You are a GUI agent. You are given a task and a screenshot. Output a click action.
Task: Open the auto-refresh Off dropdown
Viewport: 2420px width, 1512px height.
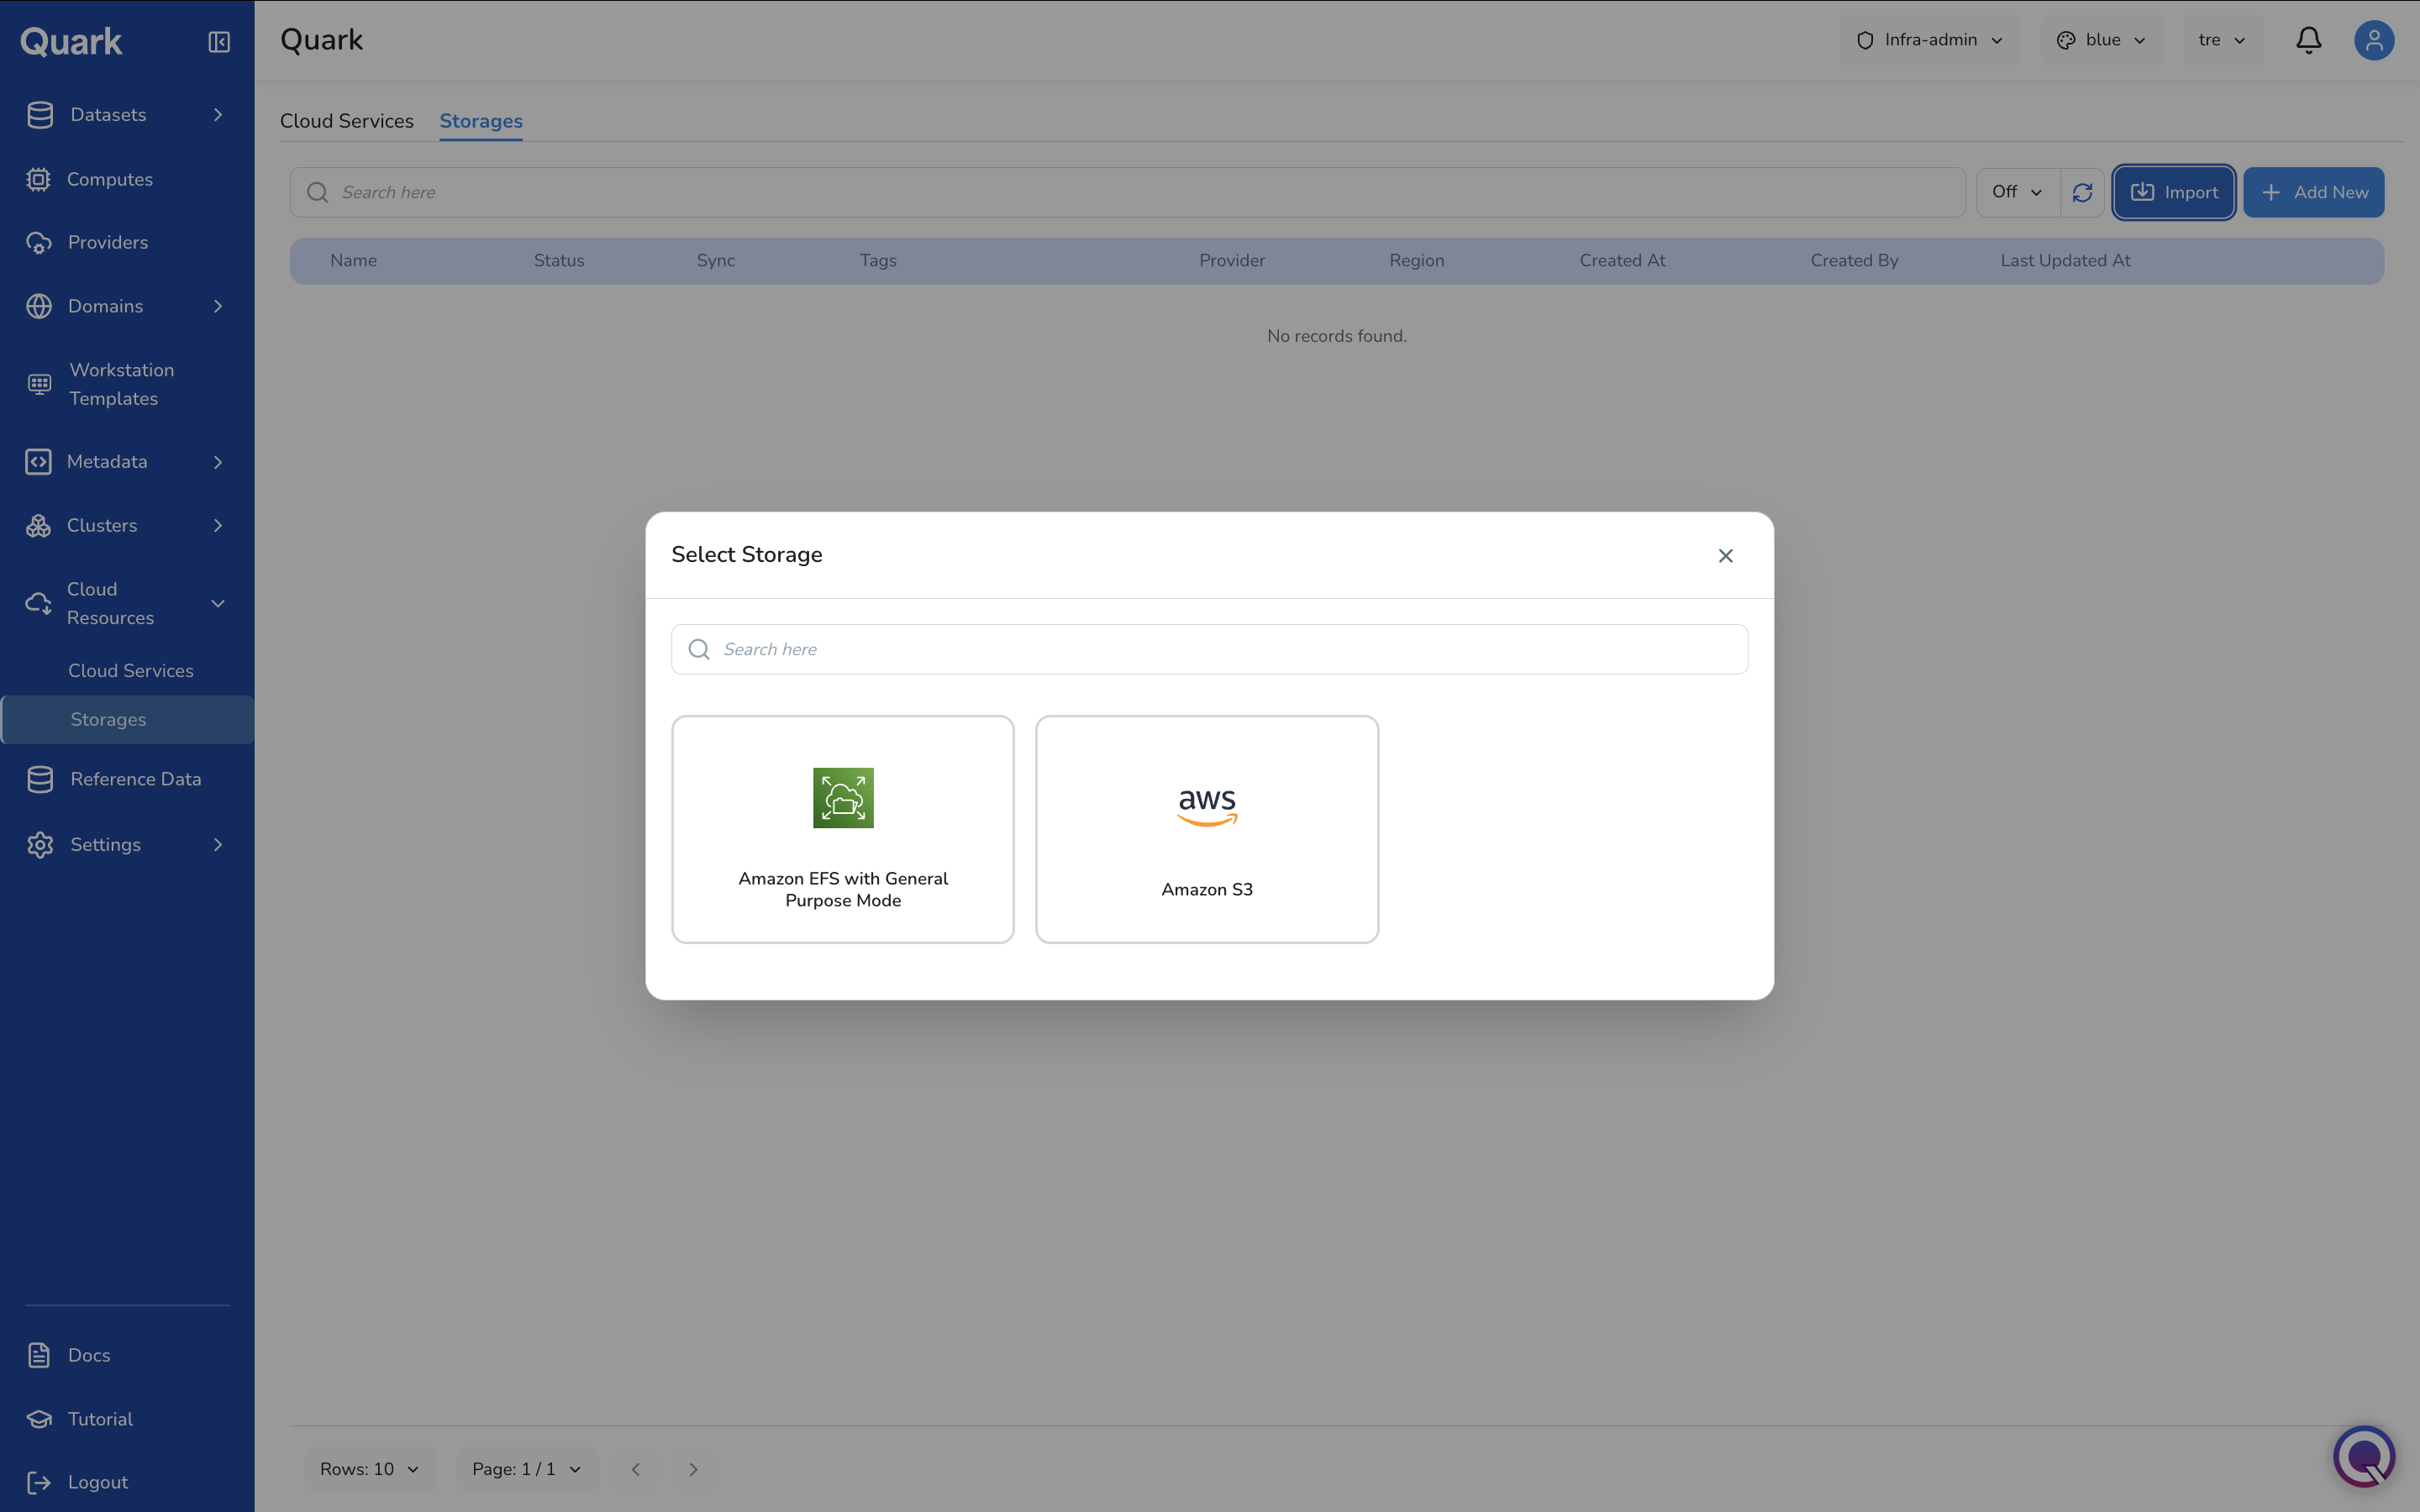tap(2017, 192)
